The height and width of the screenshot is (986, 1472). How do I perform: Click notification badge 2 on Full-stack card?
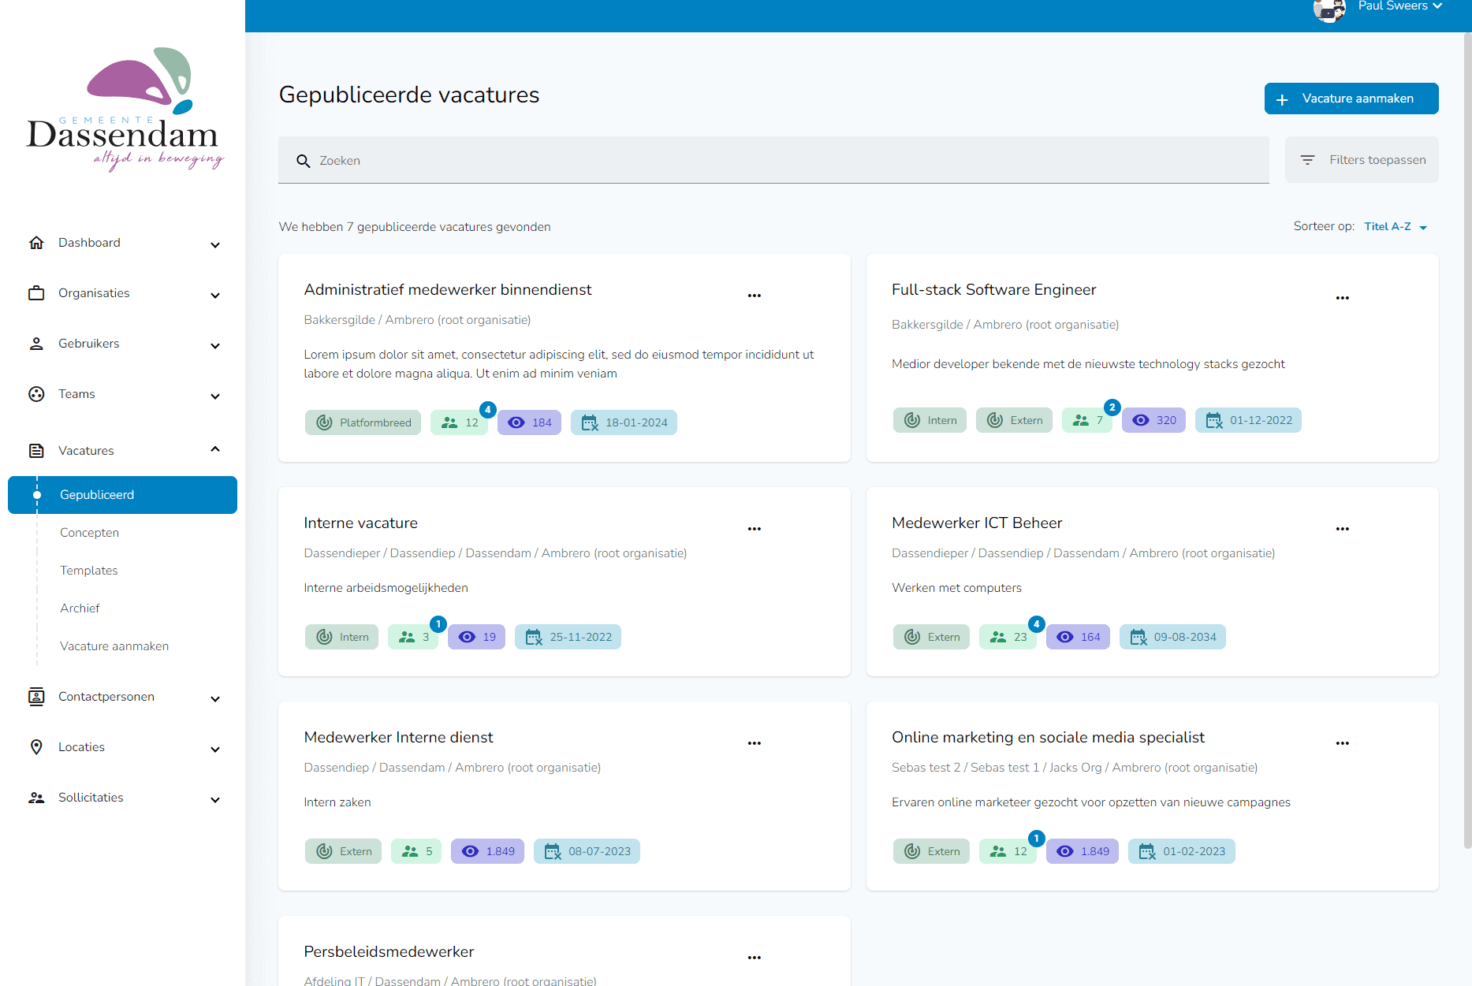tap(1111, 407)
